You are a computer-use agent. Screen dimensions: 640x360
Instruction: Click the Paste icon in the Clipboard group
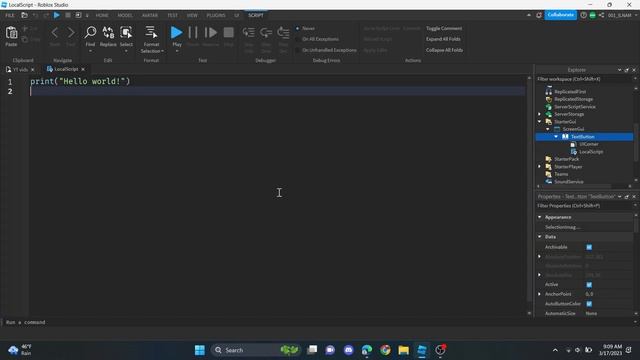coord(11,33)
